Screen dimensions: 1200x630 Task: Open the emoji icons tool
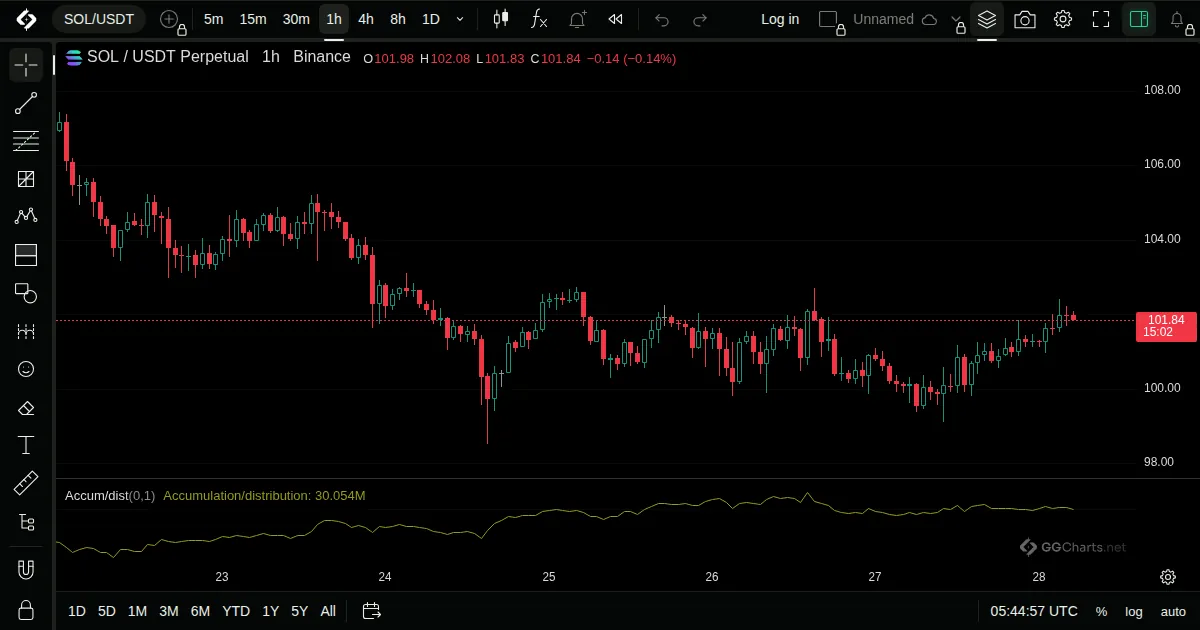coord(26,369)
